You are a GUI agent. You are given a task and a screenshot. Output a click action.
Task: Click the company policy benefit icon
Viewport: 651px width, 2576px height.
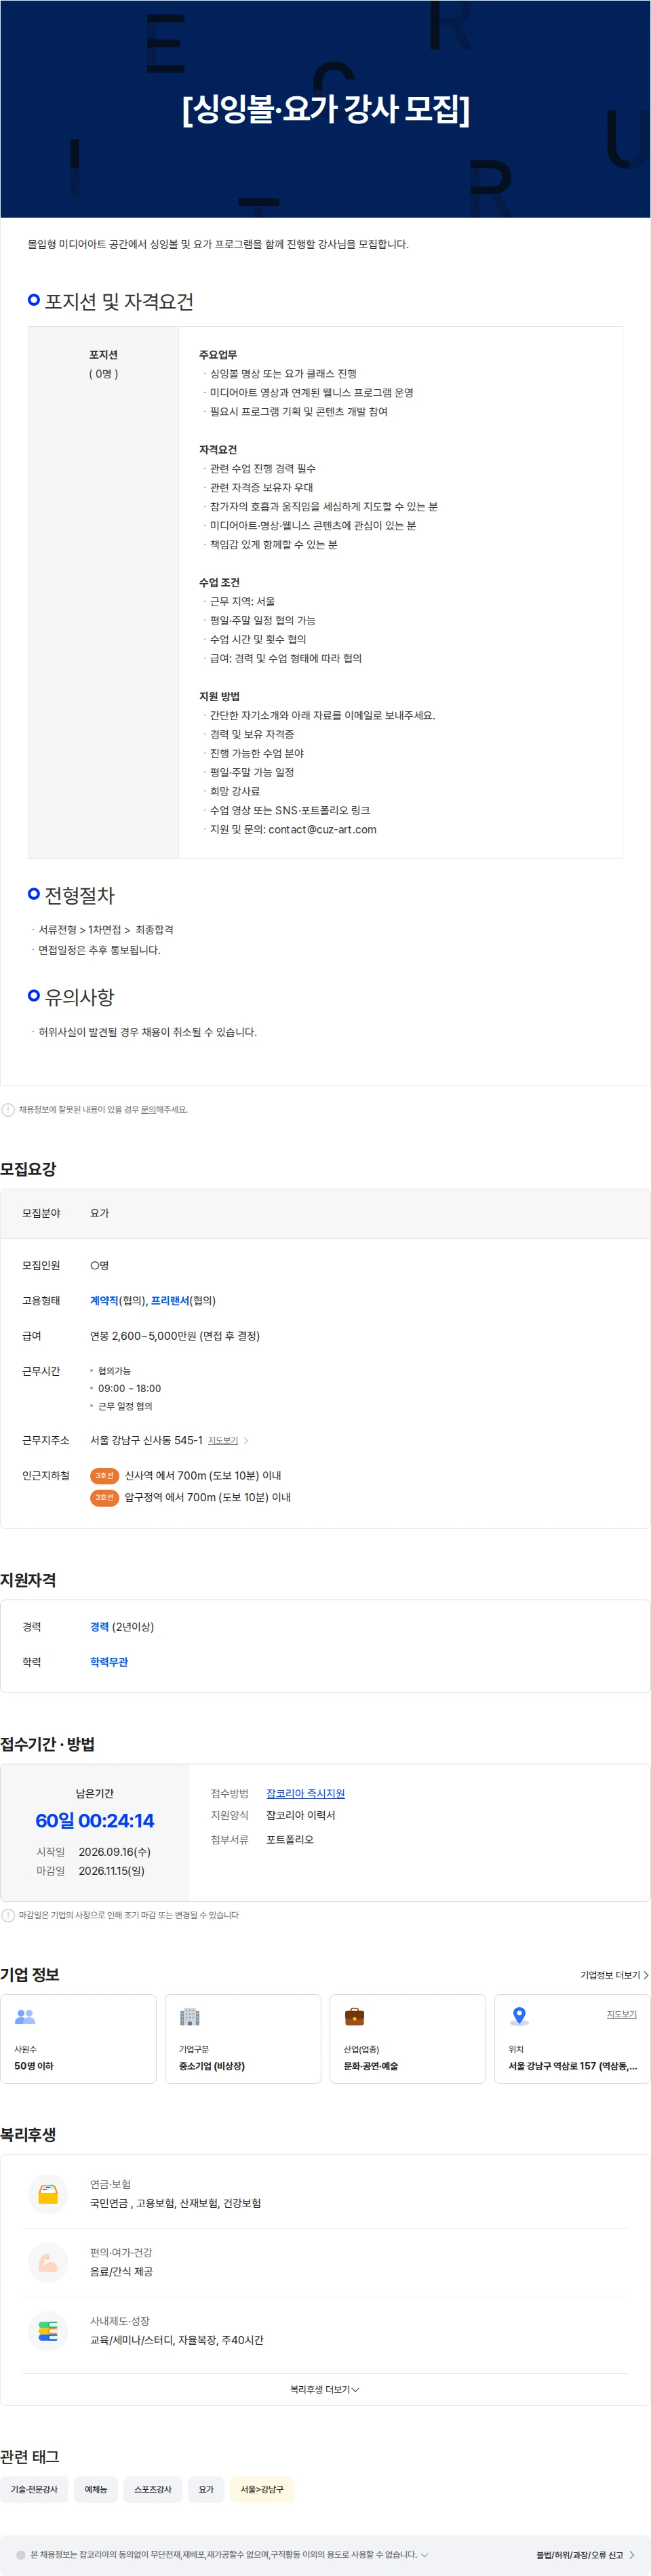click(48, 2331)
